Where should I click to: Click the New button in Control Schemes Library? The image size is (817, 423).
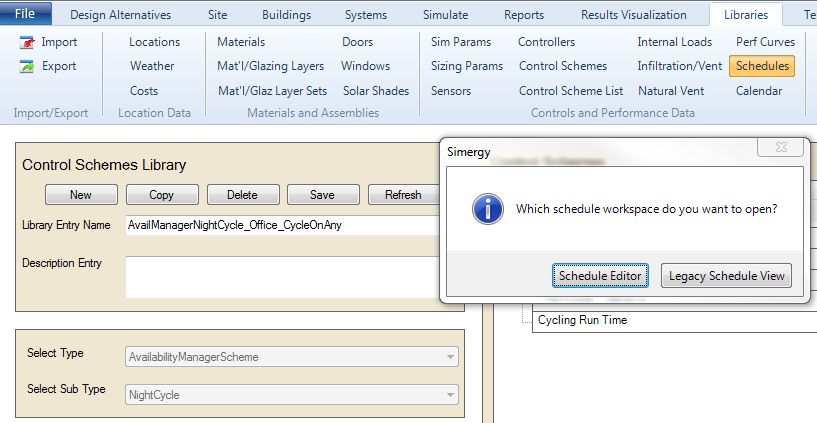81,195
